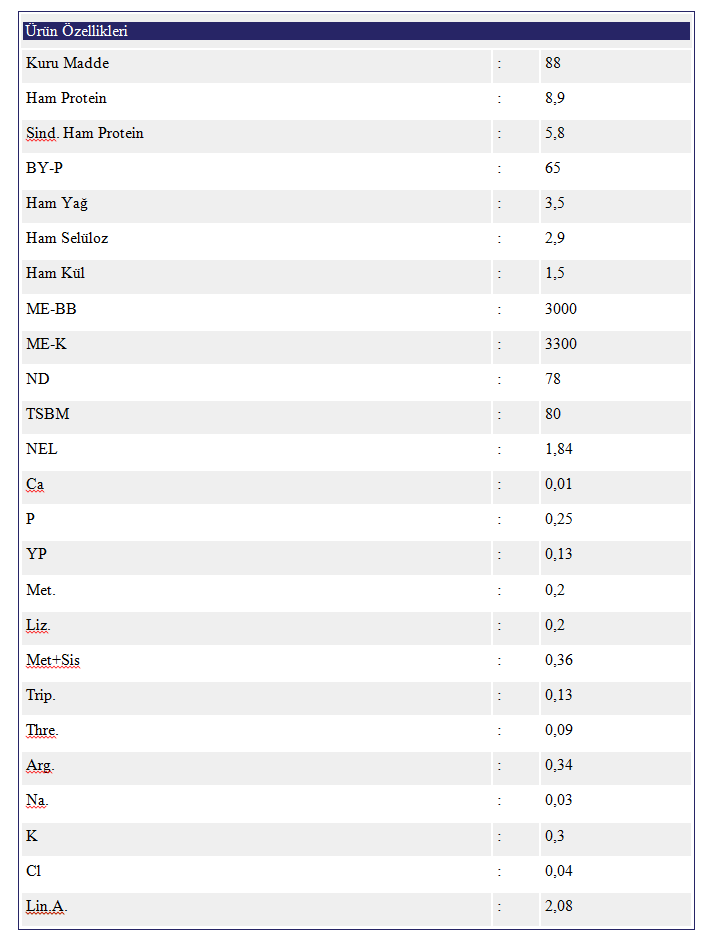
Task: Click the 'Ürün Özellikleri' header bar
Action: point(356,31)
